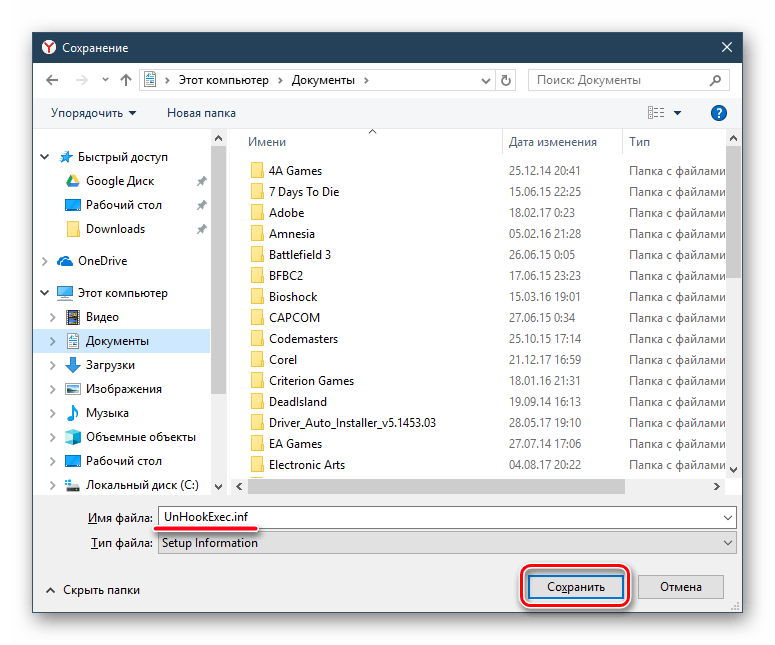Screen dimensions: 775x645
Task: Click the Отмена button
Action: [x=681, y=587]
